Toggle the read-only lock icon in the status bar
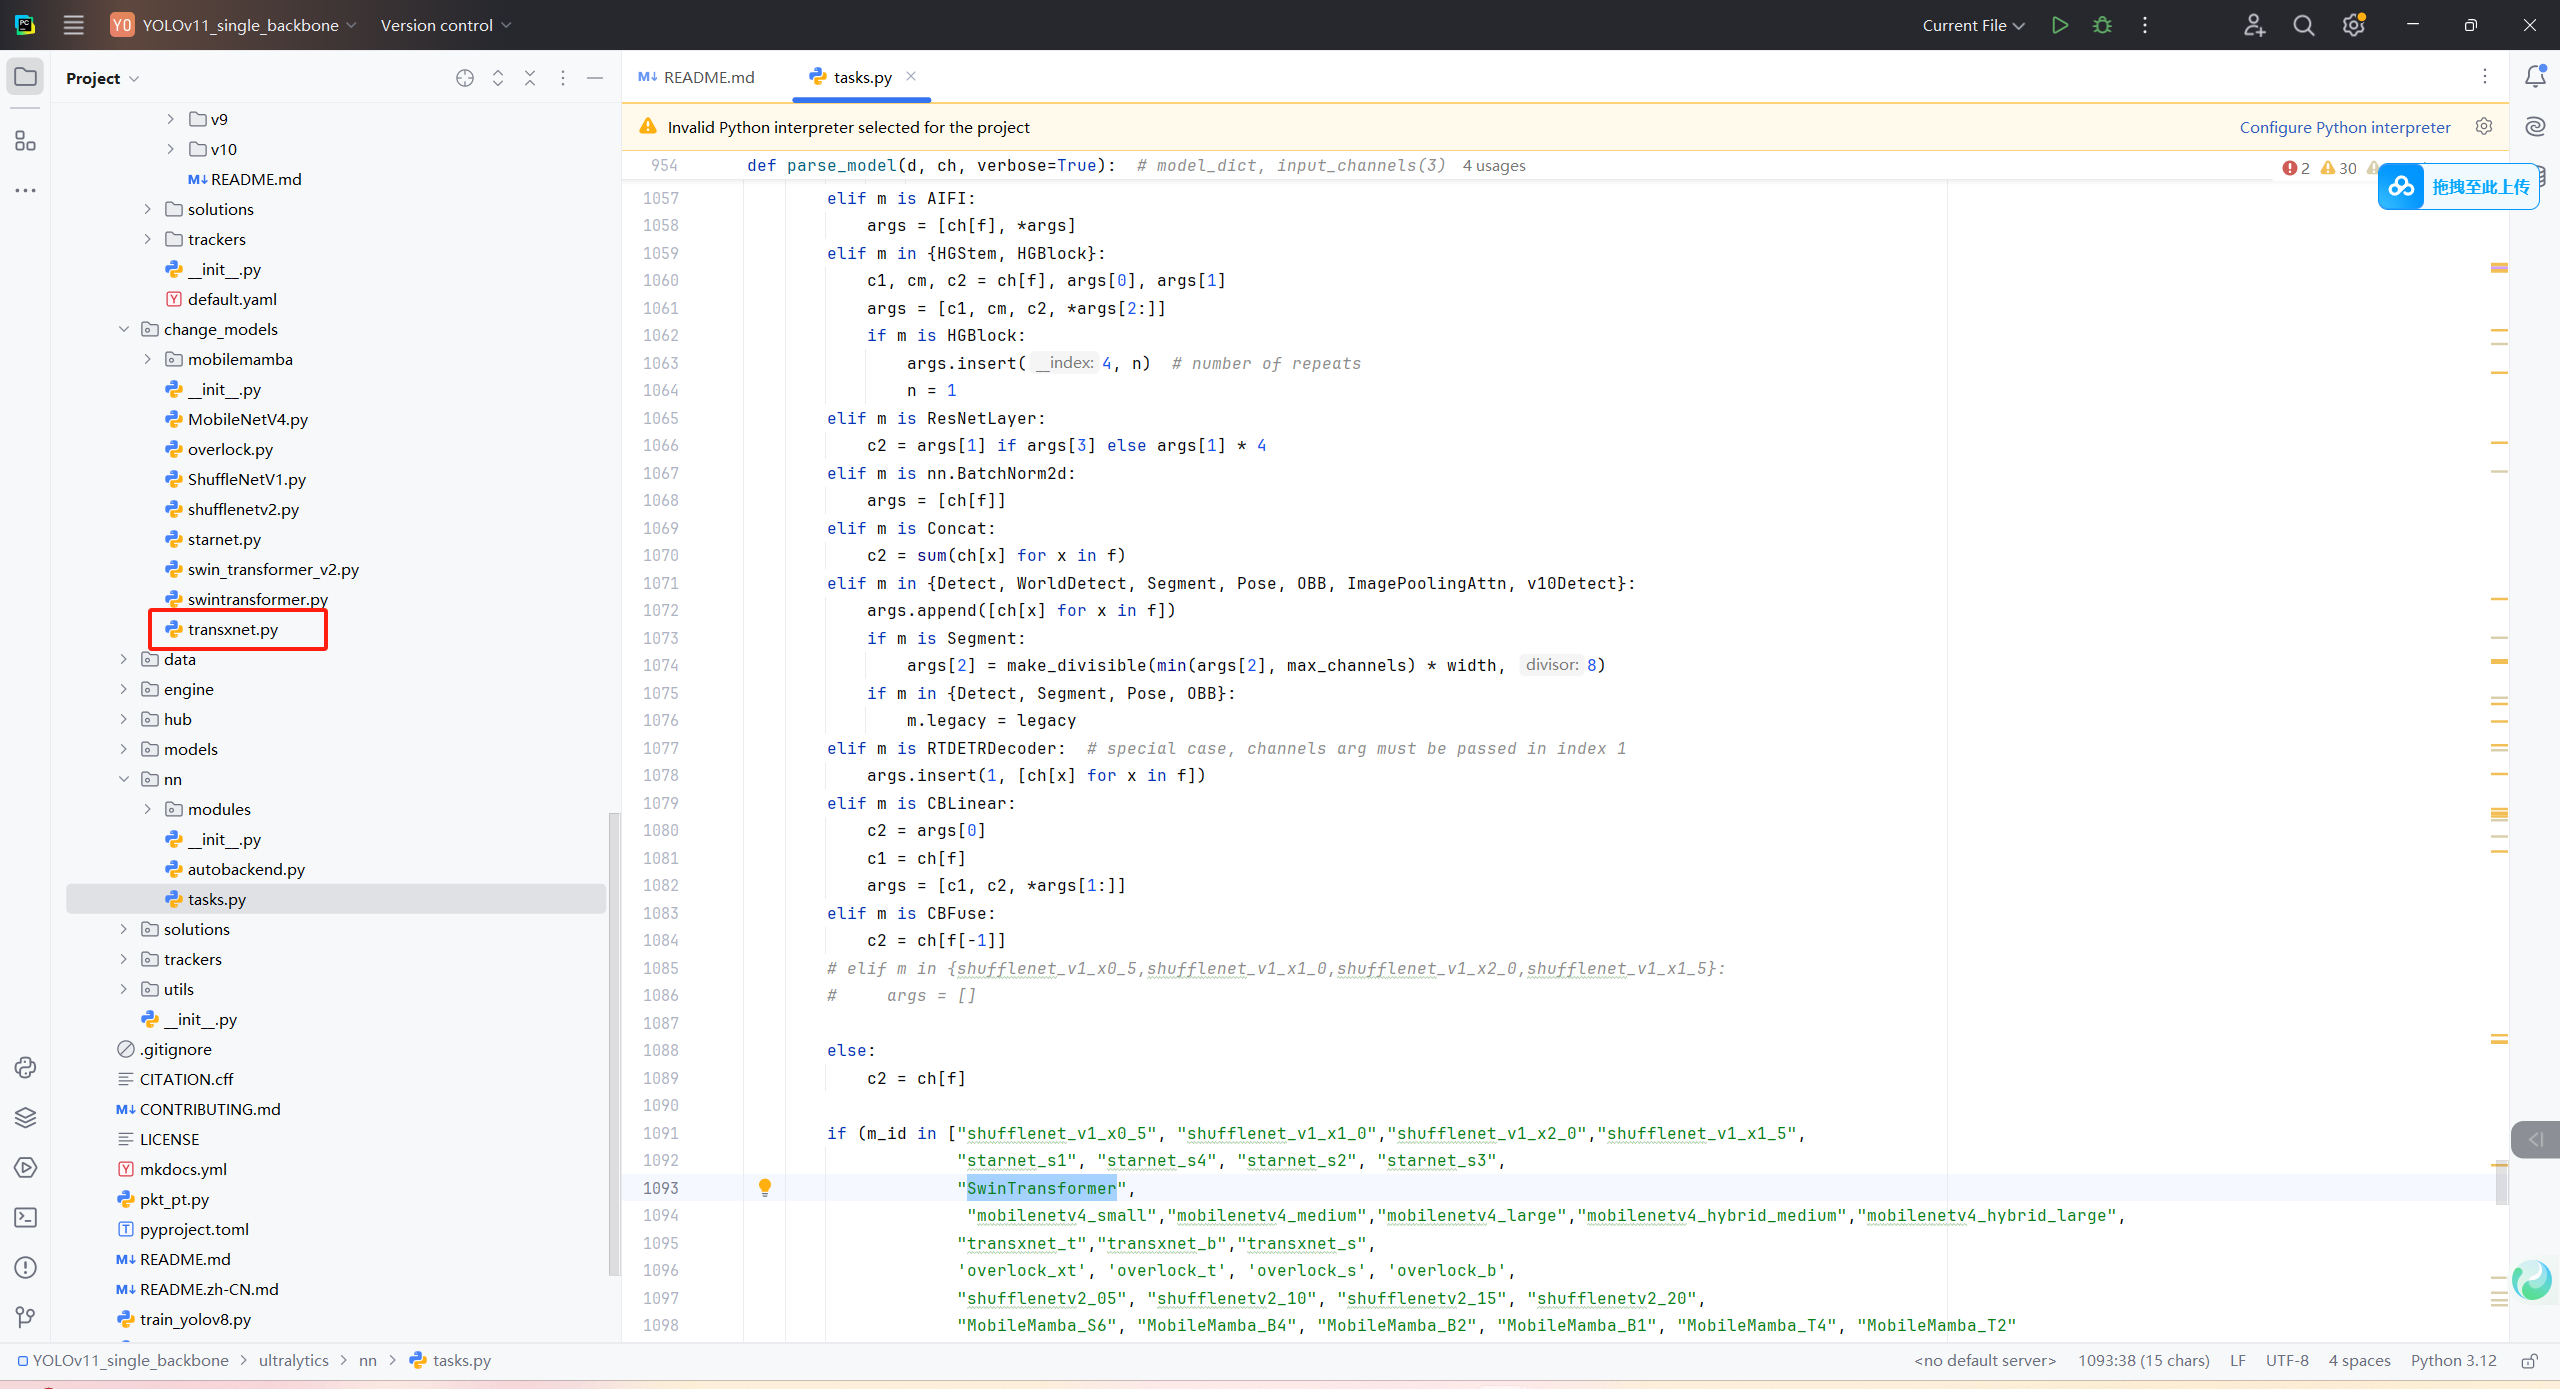This screenshot has width=2560, height=1389. 2529,1360
